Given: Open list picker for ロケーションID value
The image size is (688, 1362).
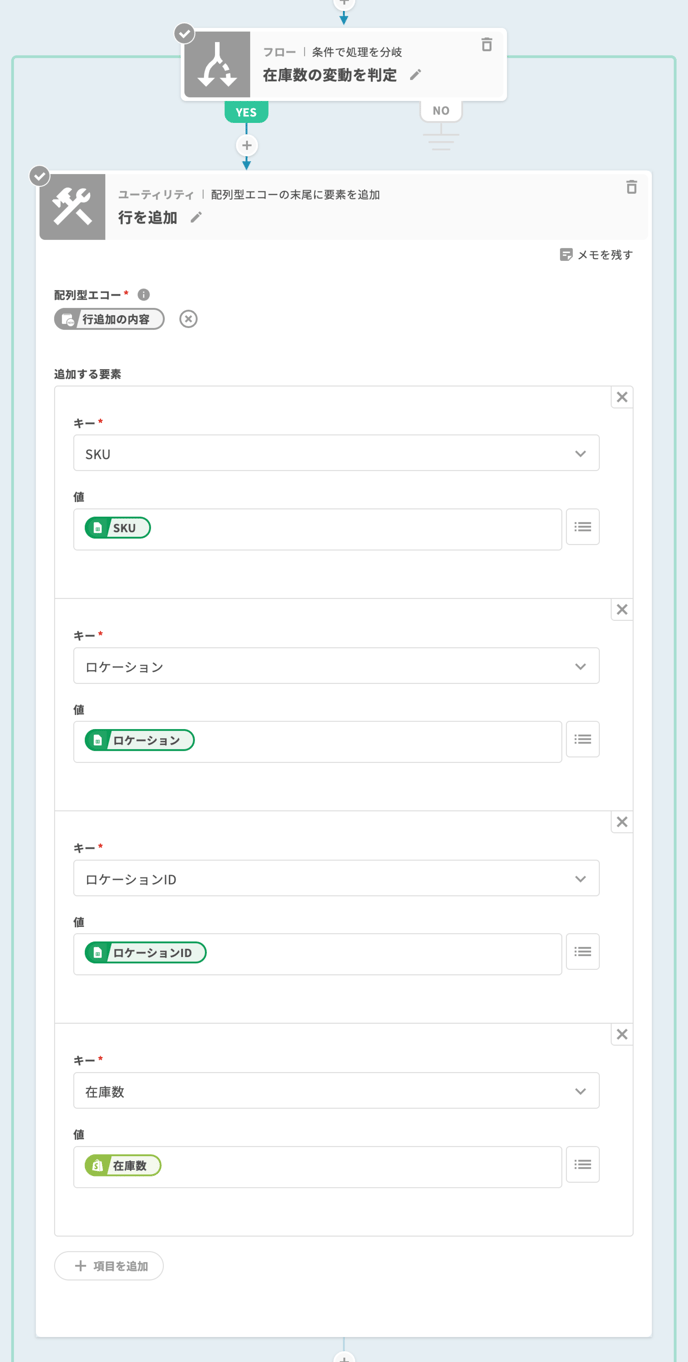Looking at the screenshot, I should (582, 952).
